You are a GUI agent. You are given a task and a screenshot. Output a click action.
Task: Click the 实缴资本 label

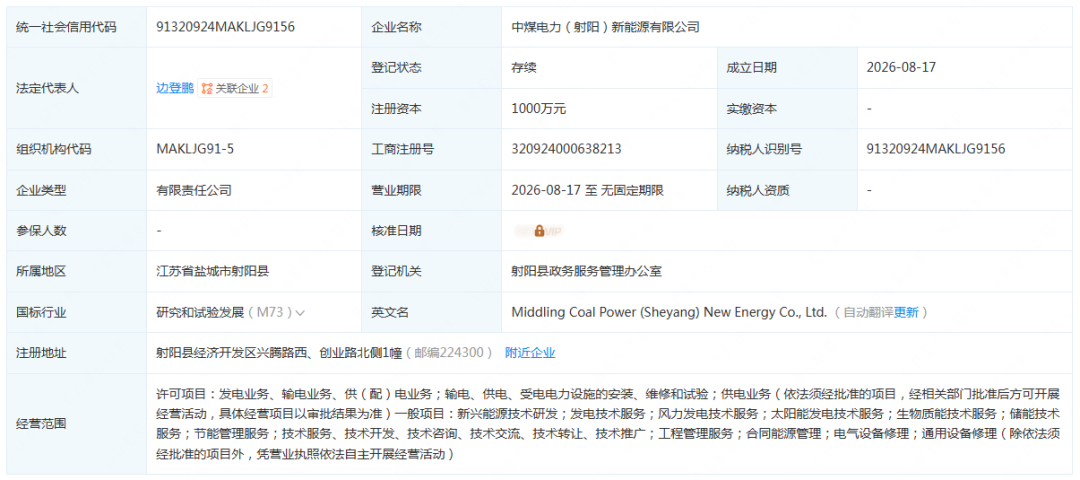(x=751, y=109)
